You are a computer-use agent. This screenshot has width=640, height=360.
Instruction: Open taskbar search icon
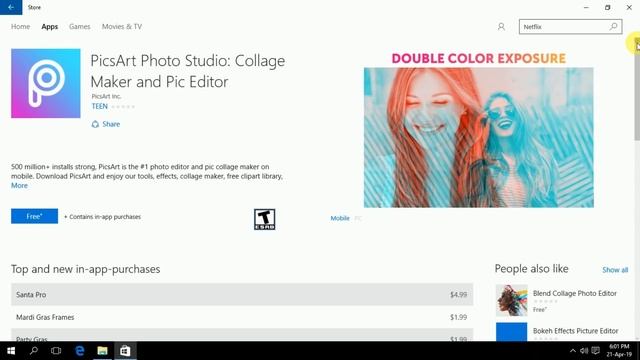tap(34, 351)
